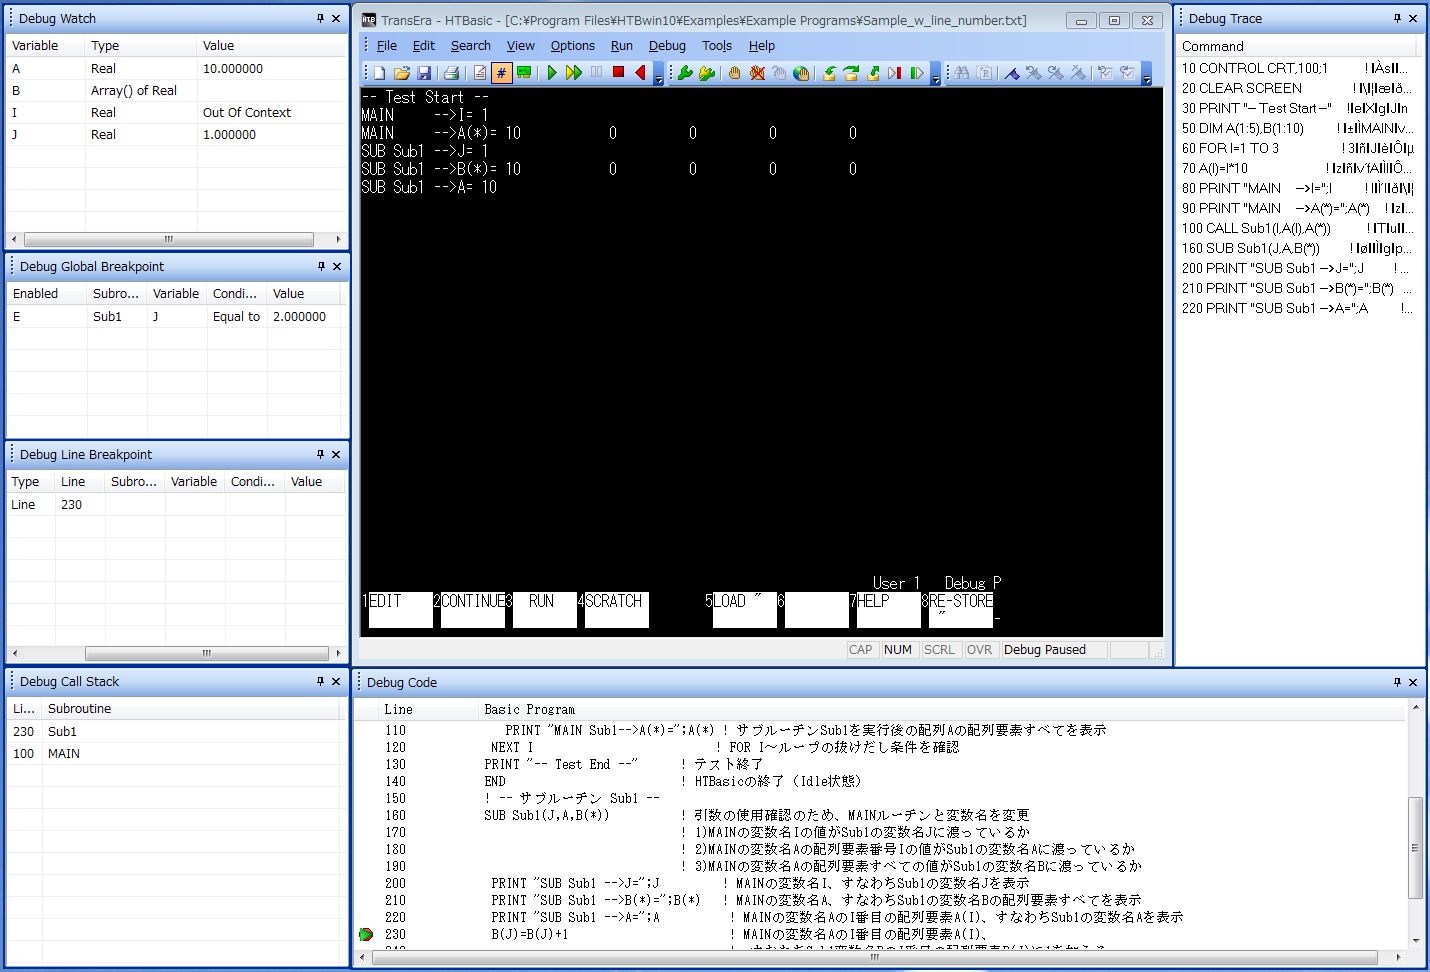The height and width of the screenshot is (972, 1430).
Task: Open the Options menu
Action: [572, 45]
